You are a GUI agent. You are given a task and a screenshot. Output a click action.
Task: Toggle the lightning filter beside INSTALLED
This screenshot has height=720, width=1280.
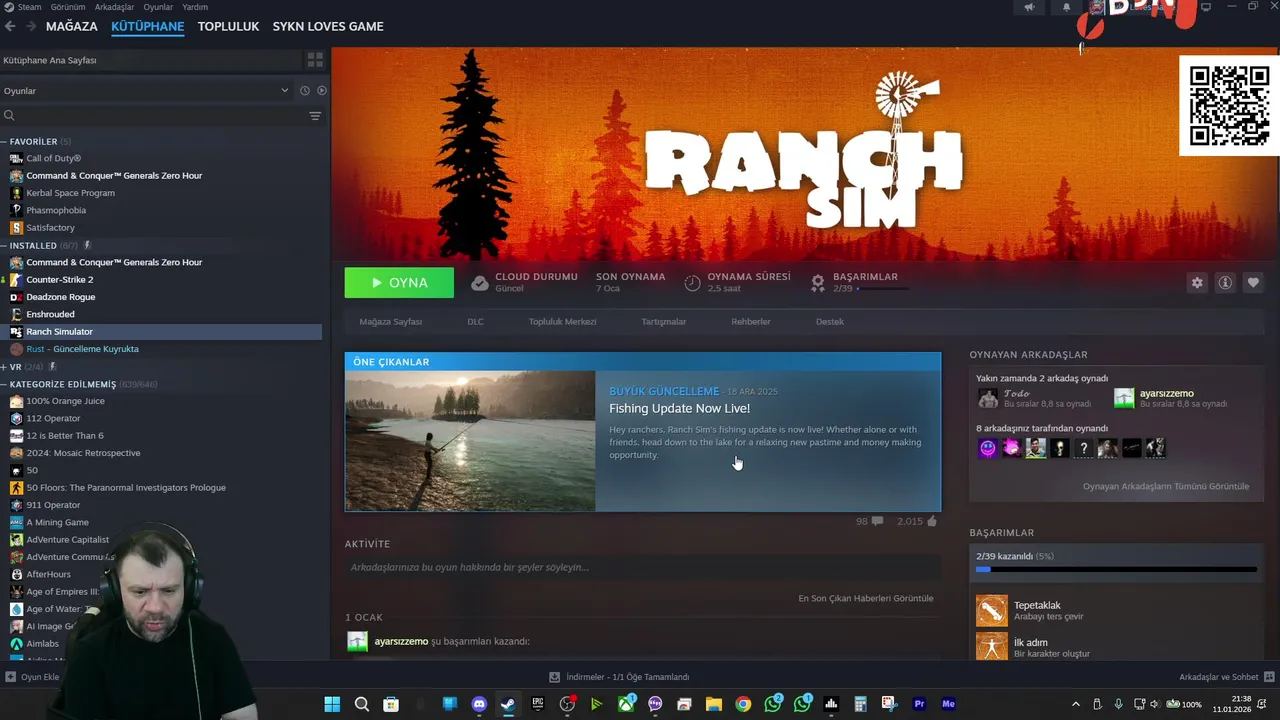pos(87,245)
